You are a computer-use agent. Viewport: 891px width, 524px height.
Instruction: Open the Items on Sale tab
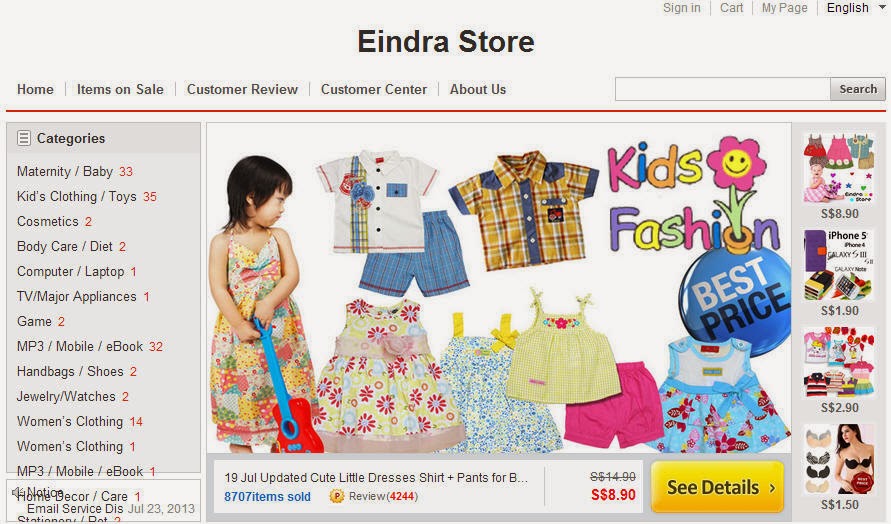[120, 89]
